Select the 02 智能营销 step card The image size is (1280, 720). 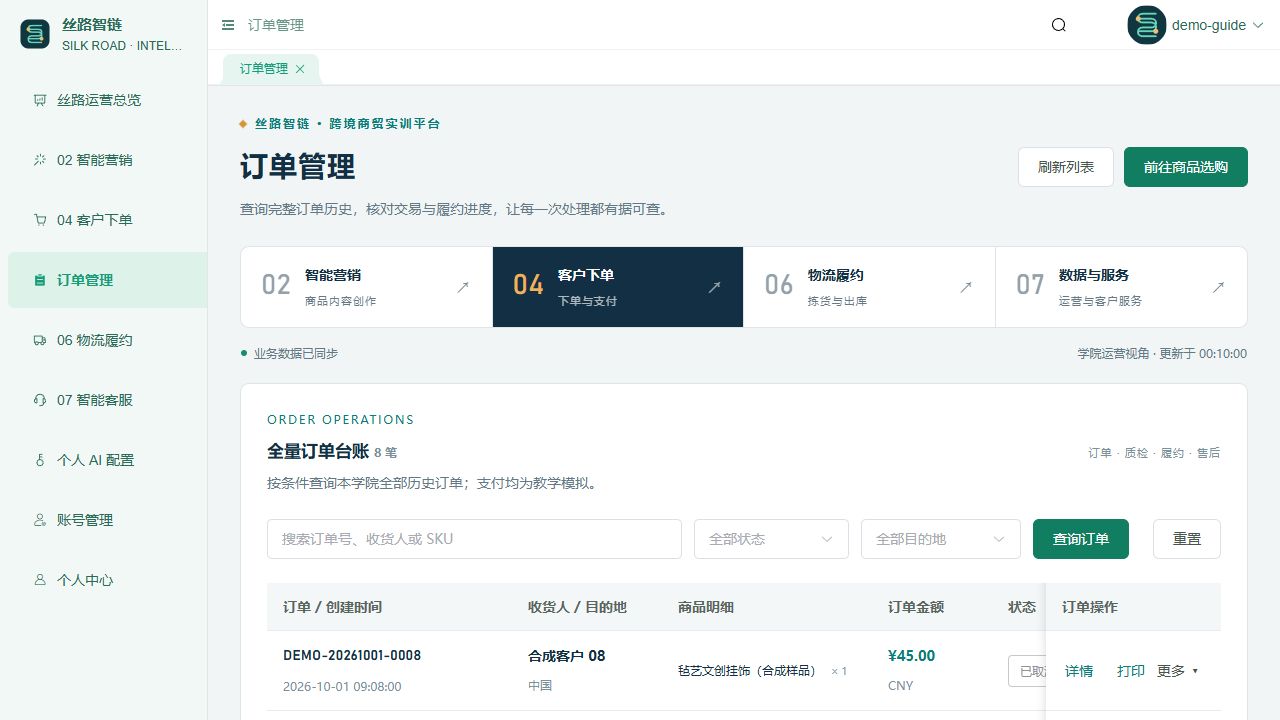click(x=367, y=287)
